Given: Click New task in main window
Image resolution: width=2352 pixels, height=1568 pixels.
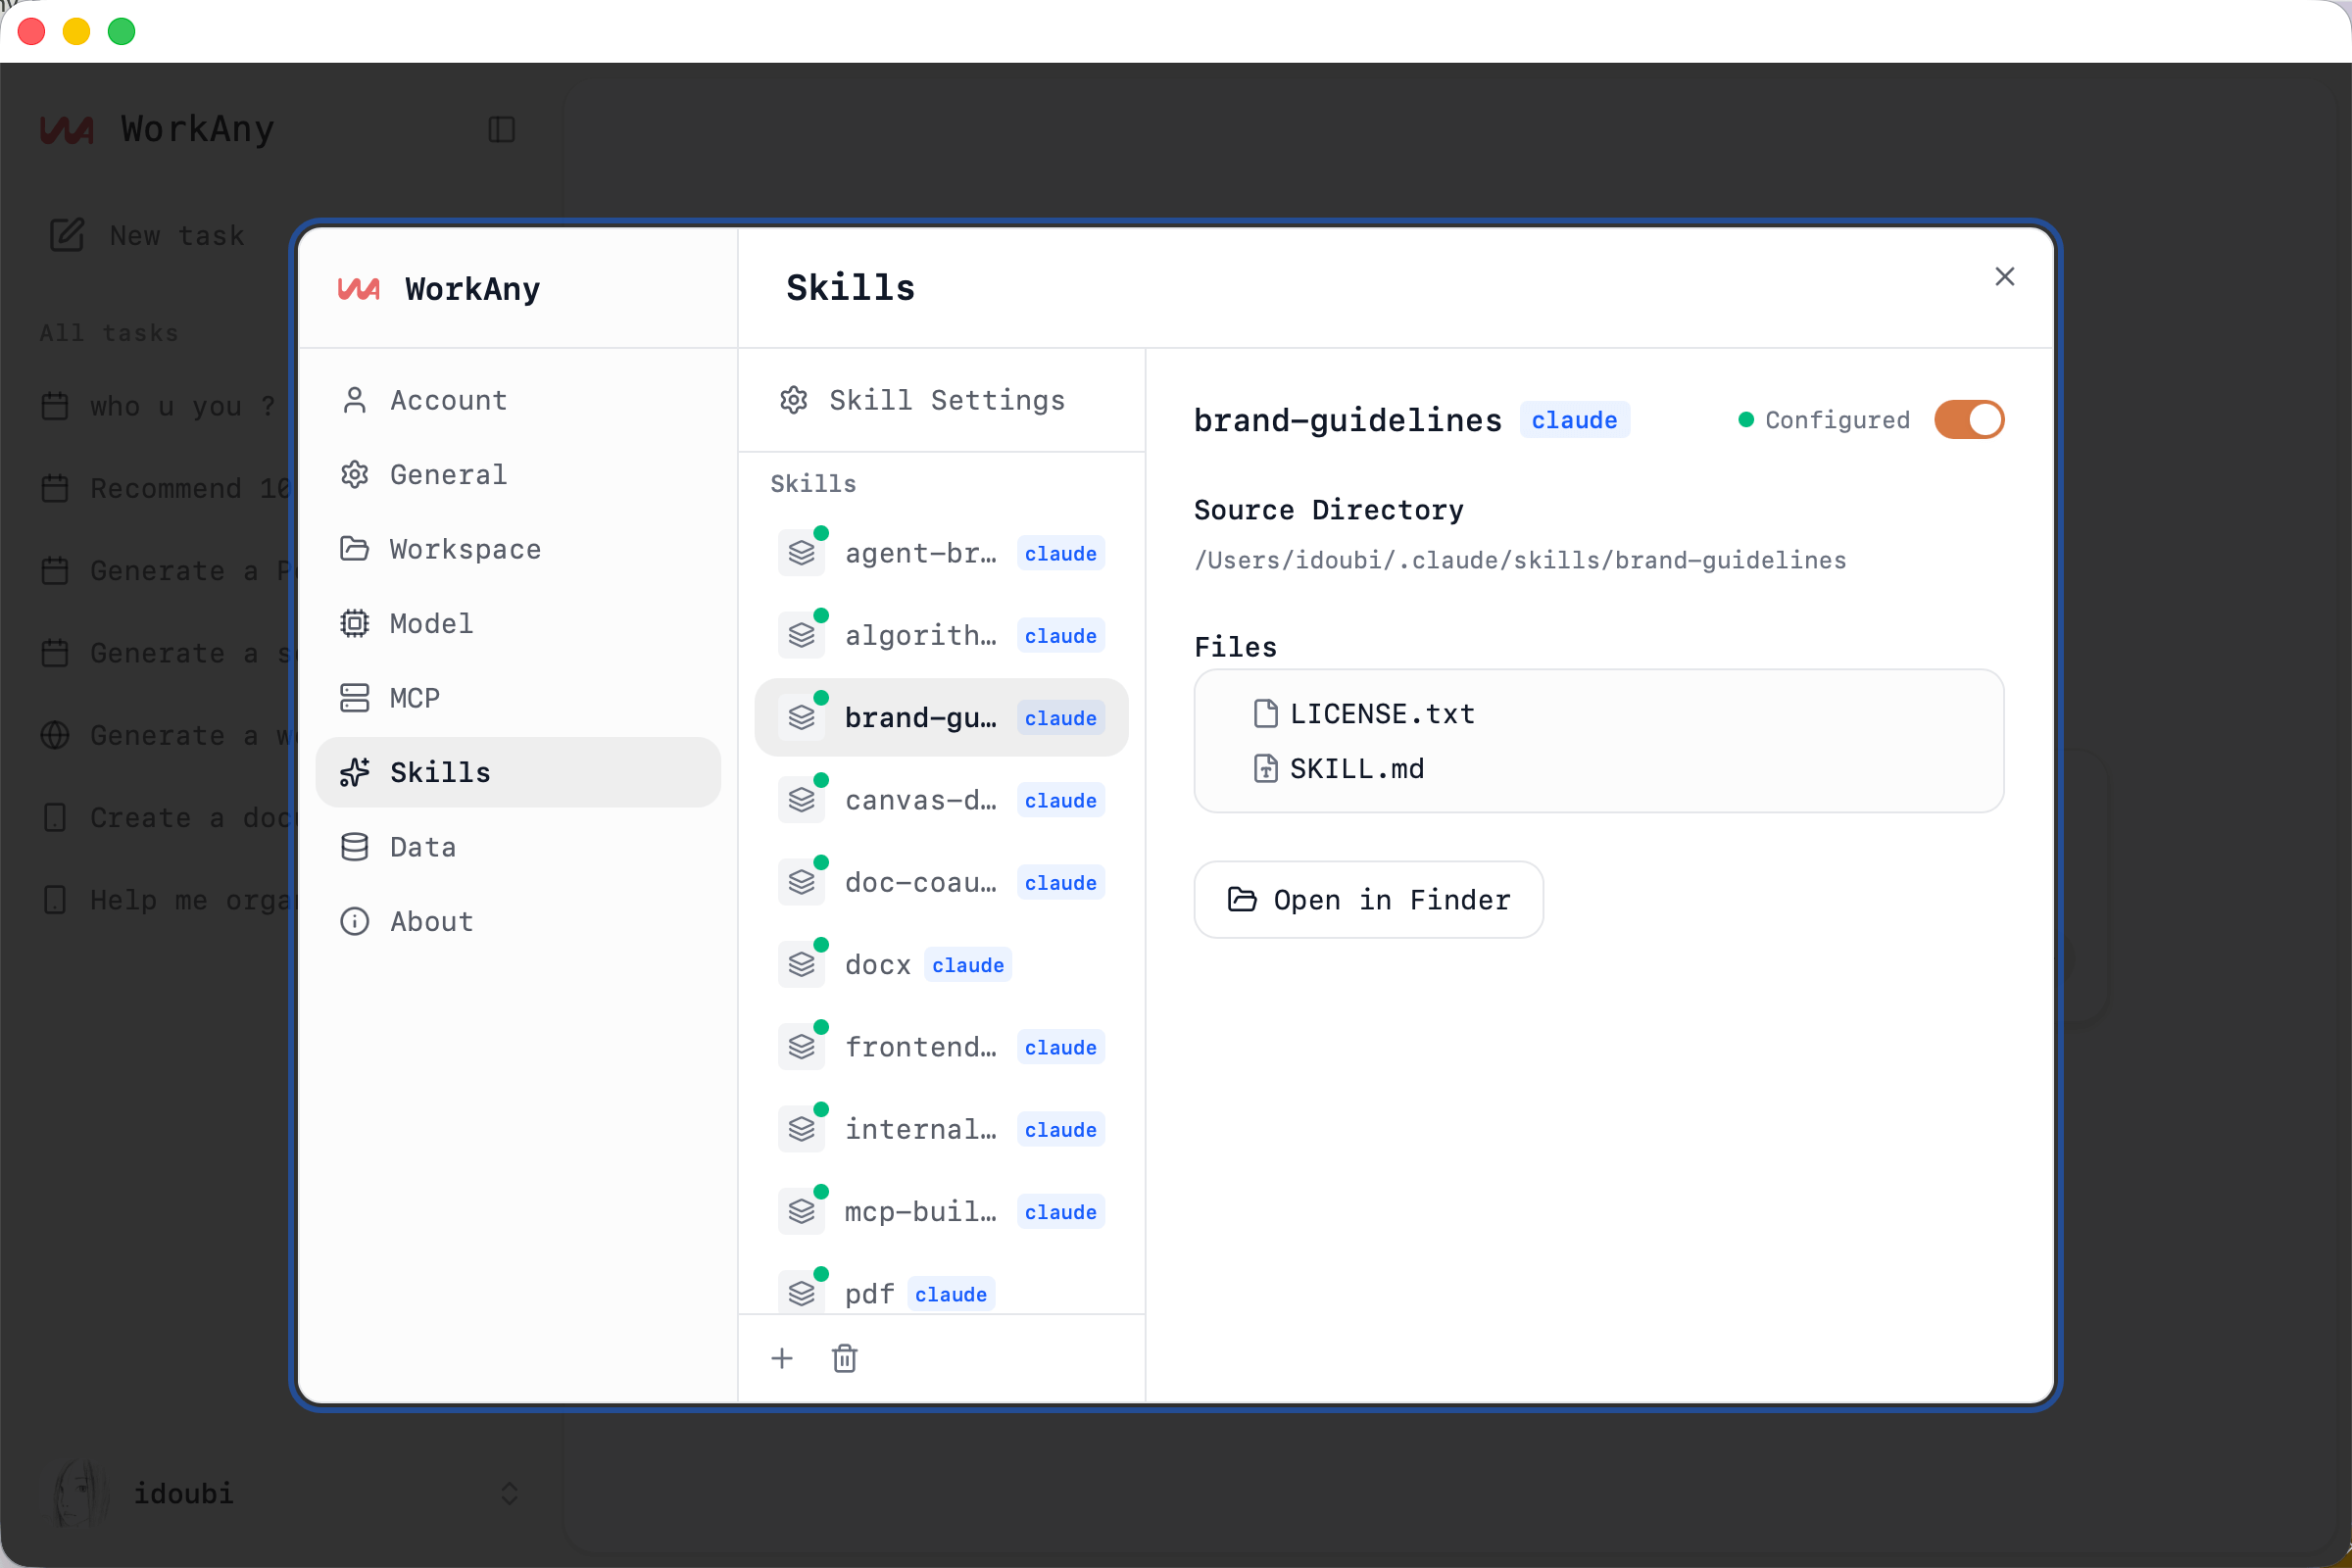Looking at the screenshot, I should 148,236.
